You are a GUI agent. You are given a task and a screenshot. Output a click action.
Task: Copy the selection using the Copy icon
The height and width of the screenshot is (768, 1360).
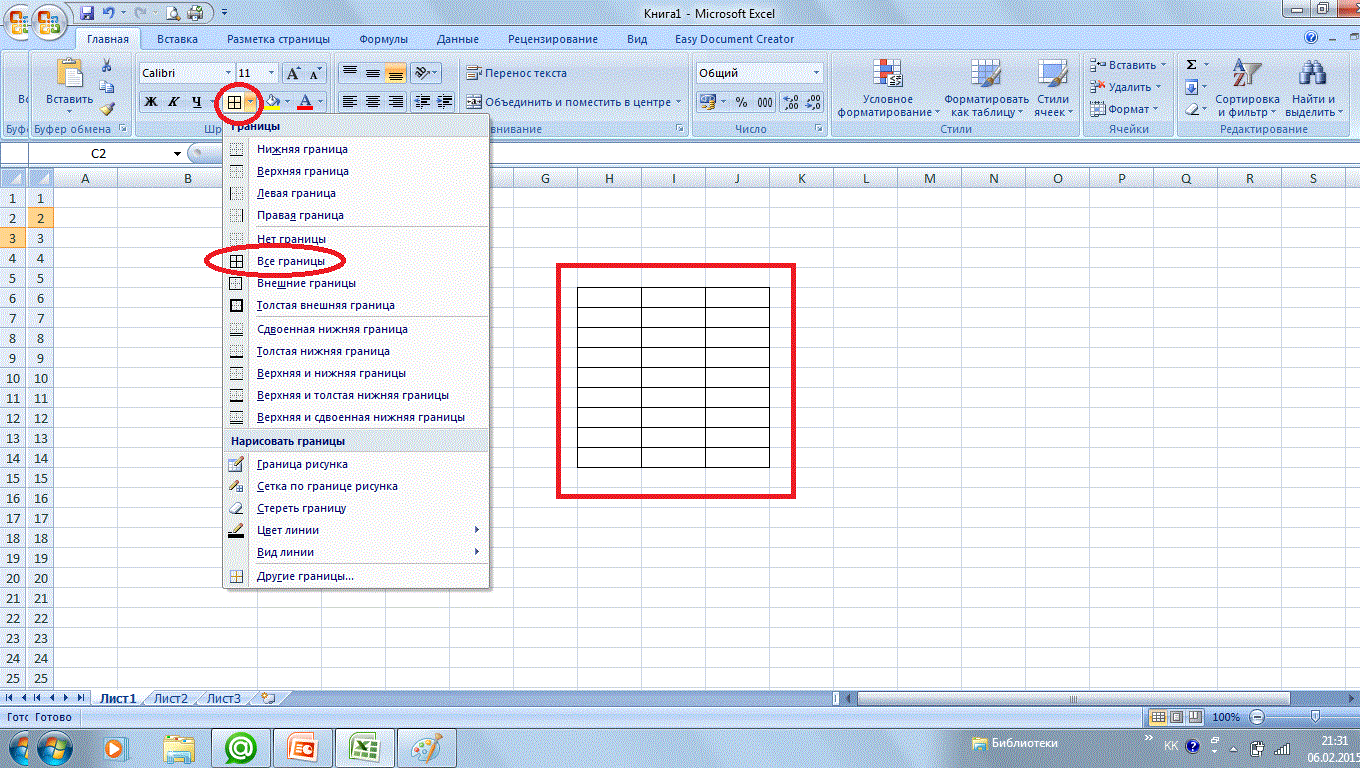click(x=106, y=87)
